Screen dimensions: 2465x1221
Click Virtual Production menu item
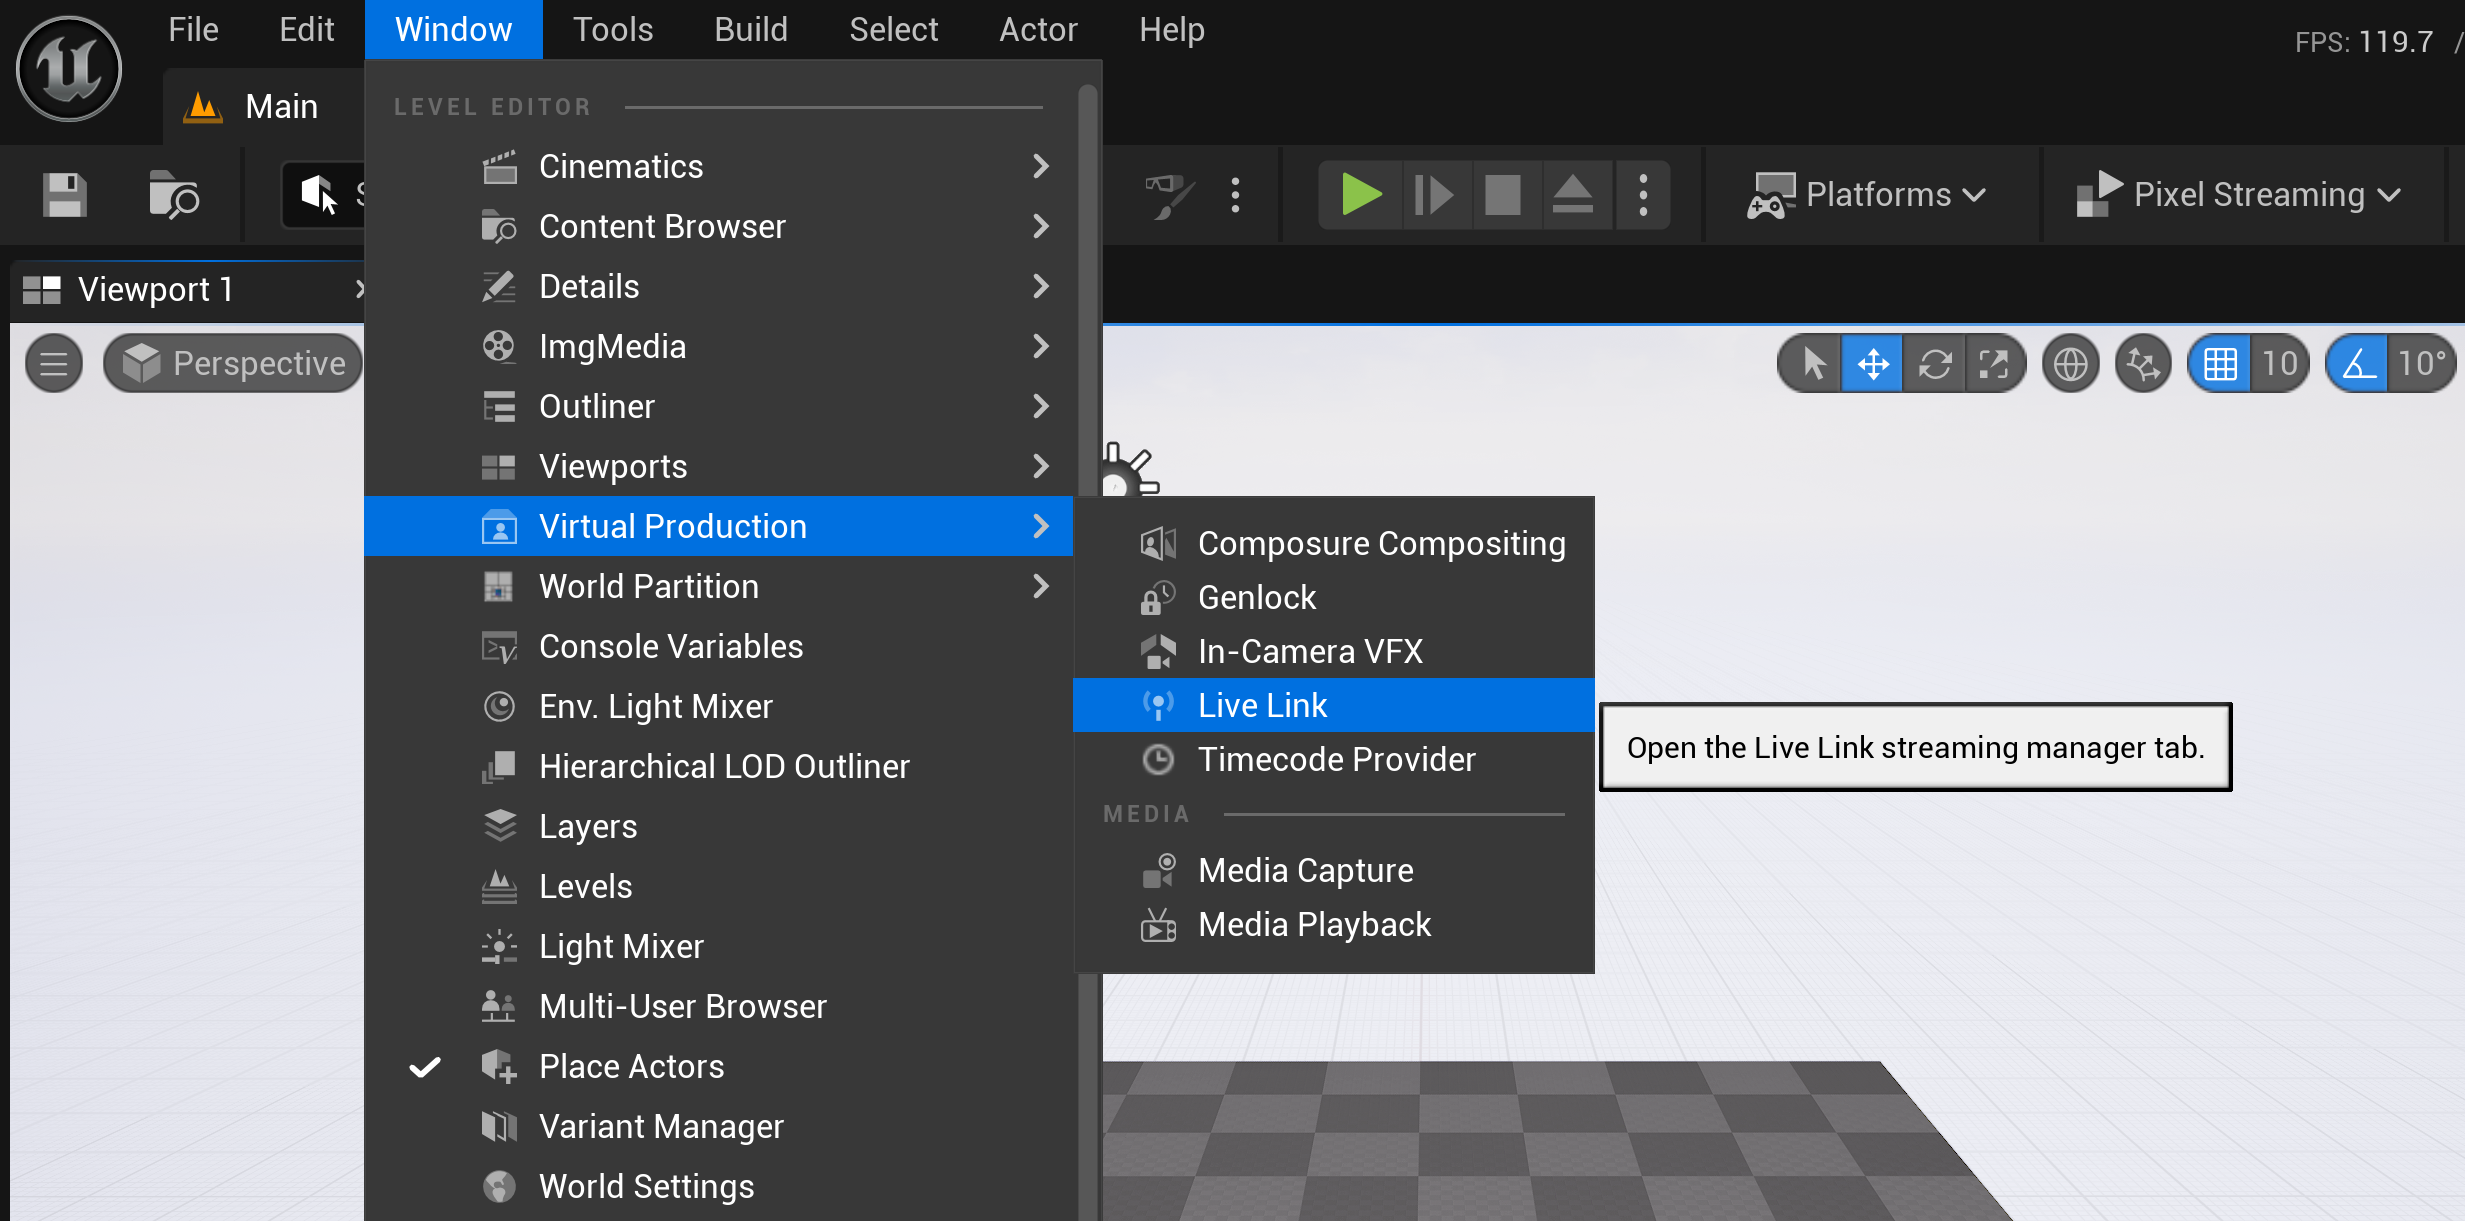pos(719,526)
